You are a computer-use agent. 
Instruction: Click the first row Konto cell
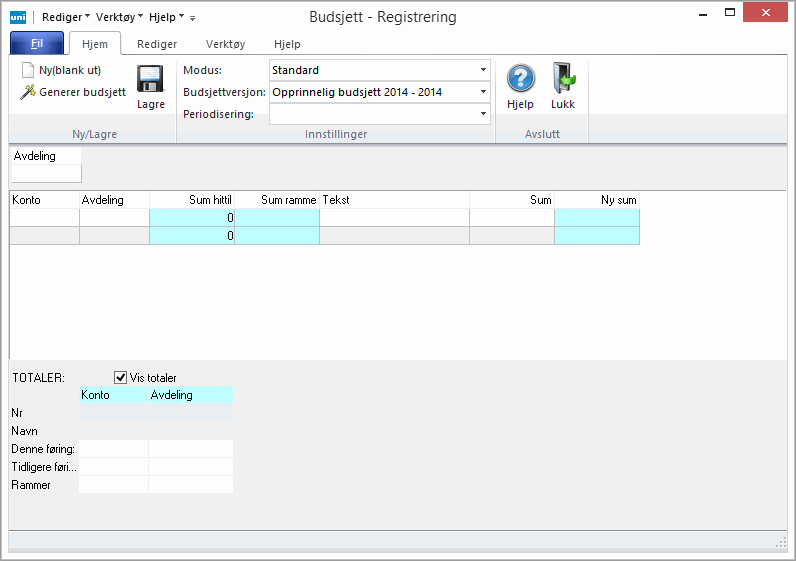pos(44,218)
